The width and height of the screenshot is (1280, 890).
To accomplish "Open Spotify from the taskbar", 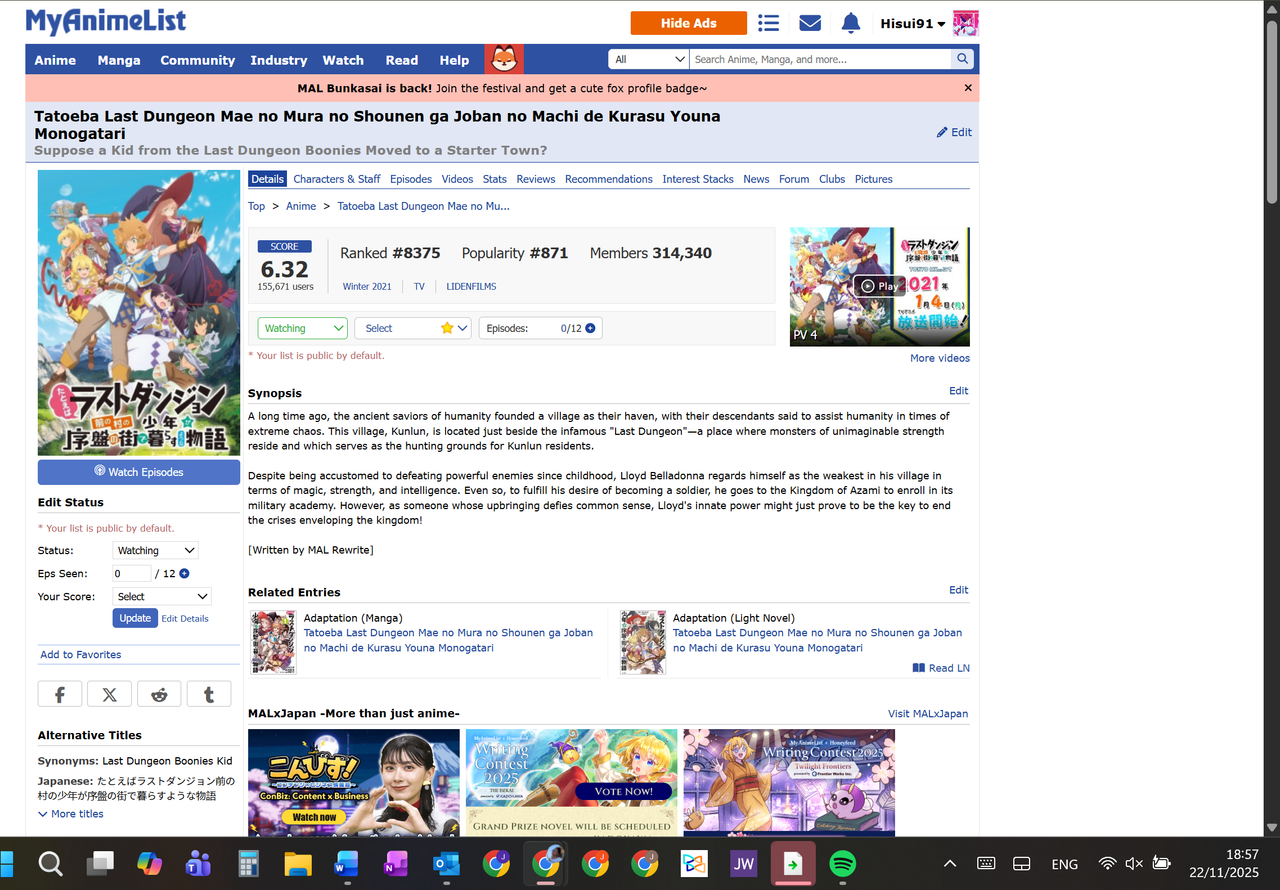I will click(x=843, y=863).
